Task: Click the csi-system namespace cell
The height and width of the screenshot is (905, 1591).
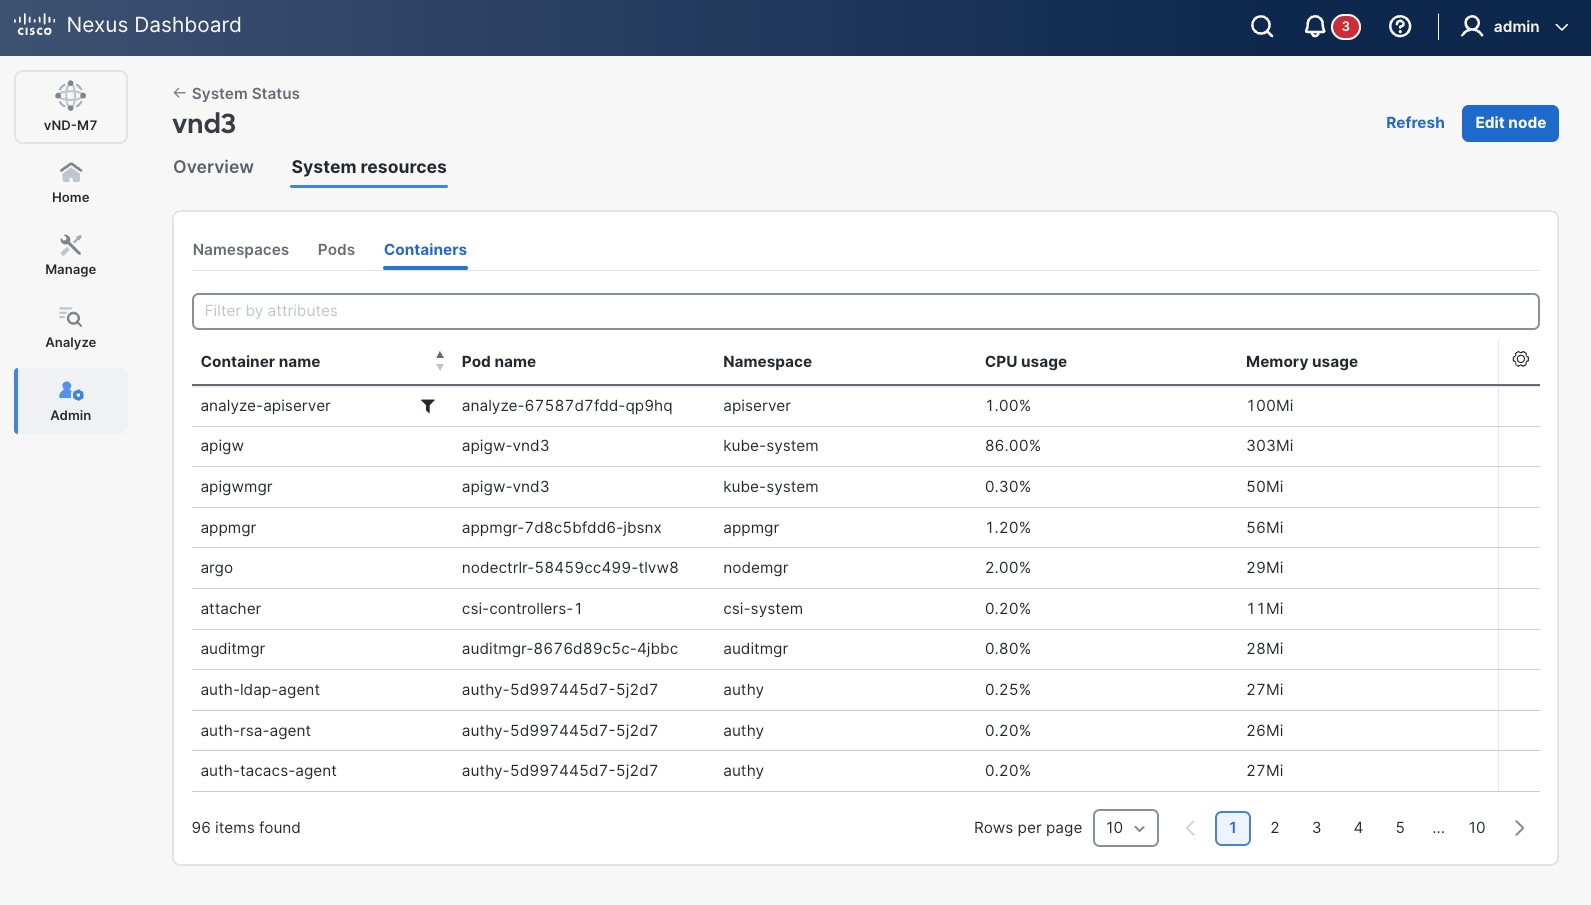Action: (763, 609)
